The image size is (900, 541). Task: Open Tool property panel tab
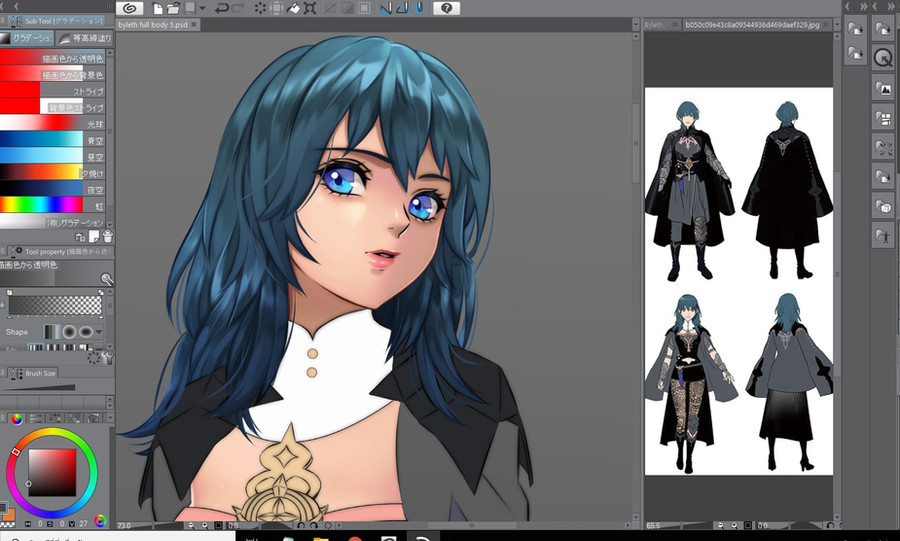(60, 251)
